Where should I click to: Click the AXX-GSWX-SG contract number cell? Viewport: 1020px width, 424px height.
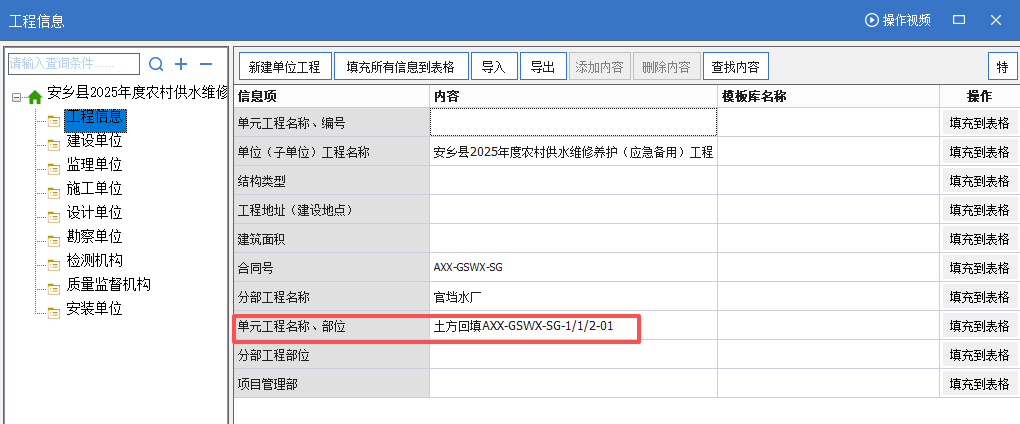click(573, 267)
